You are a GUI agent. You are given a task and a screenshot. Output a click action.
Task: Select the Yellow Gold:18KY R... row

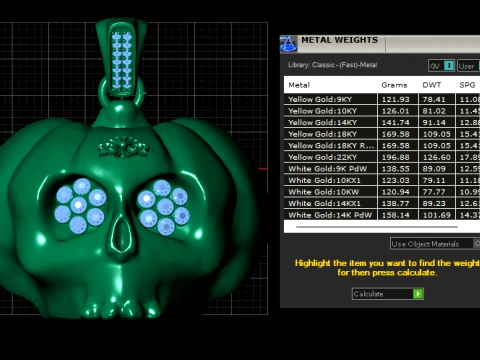(382, 146)
